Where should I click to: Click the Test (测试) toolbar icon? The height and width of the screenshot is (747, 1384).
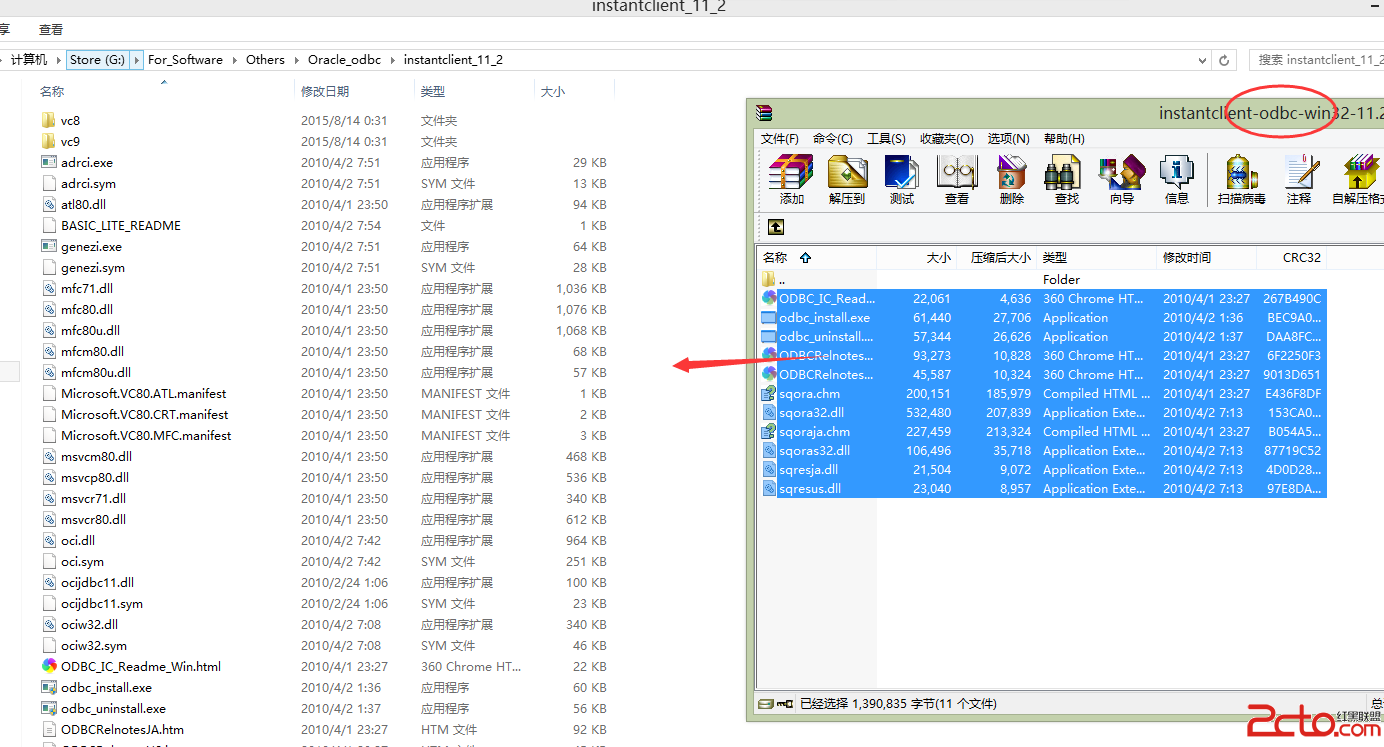(x=902, y=173)
